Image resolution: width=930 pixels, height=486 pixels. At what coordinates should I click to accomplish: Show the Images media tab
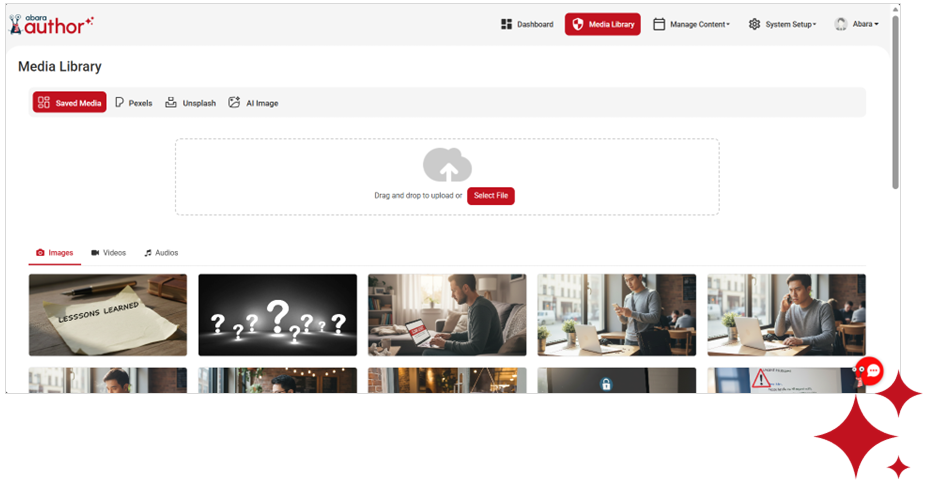pyautogui.click(x=55, y=253)
